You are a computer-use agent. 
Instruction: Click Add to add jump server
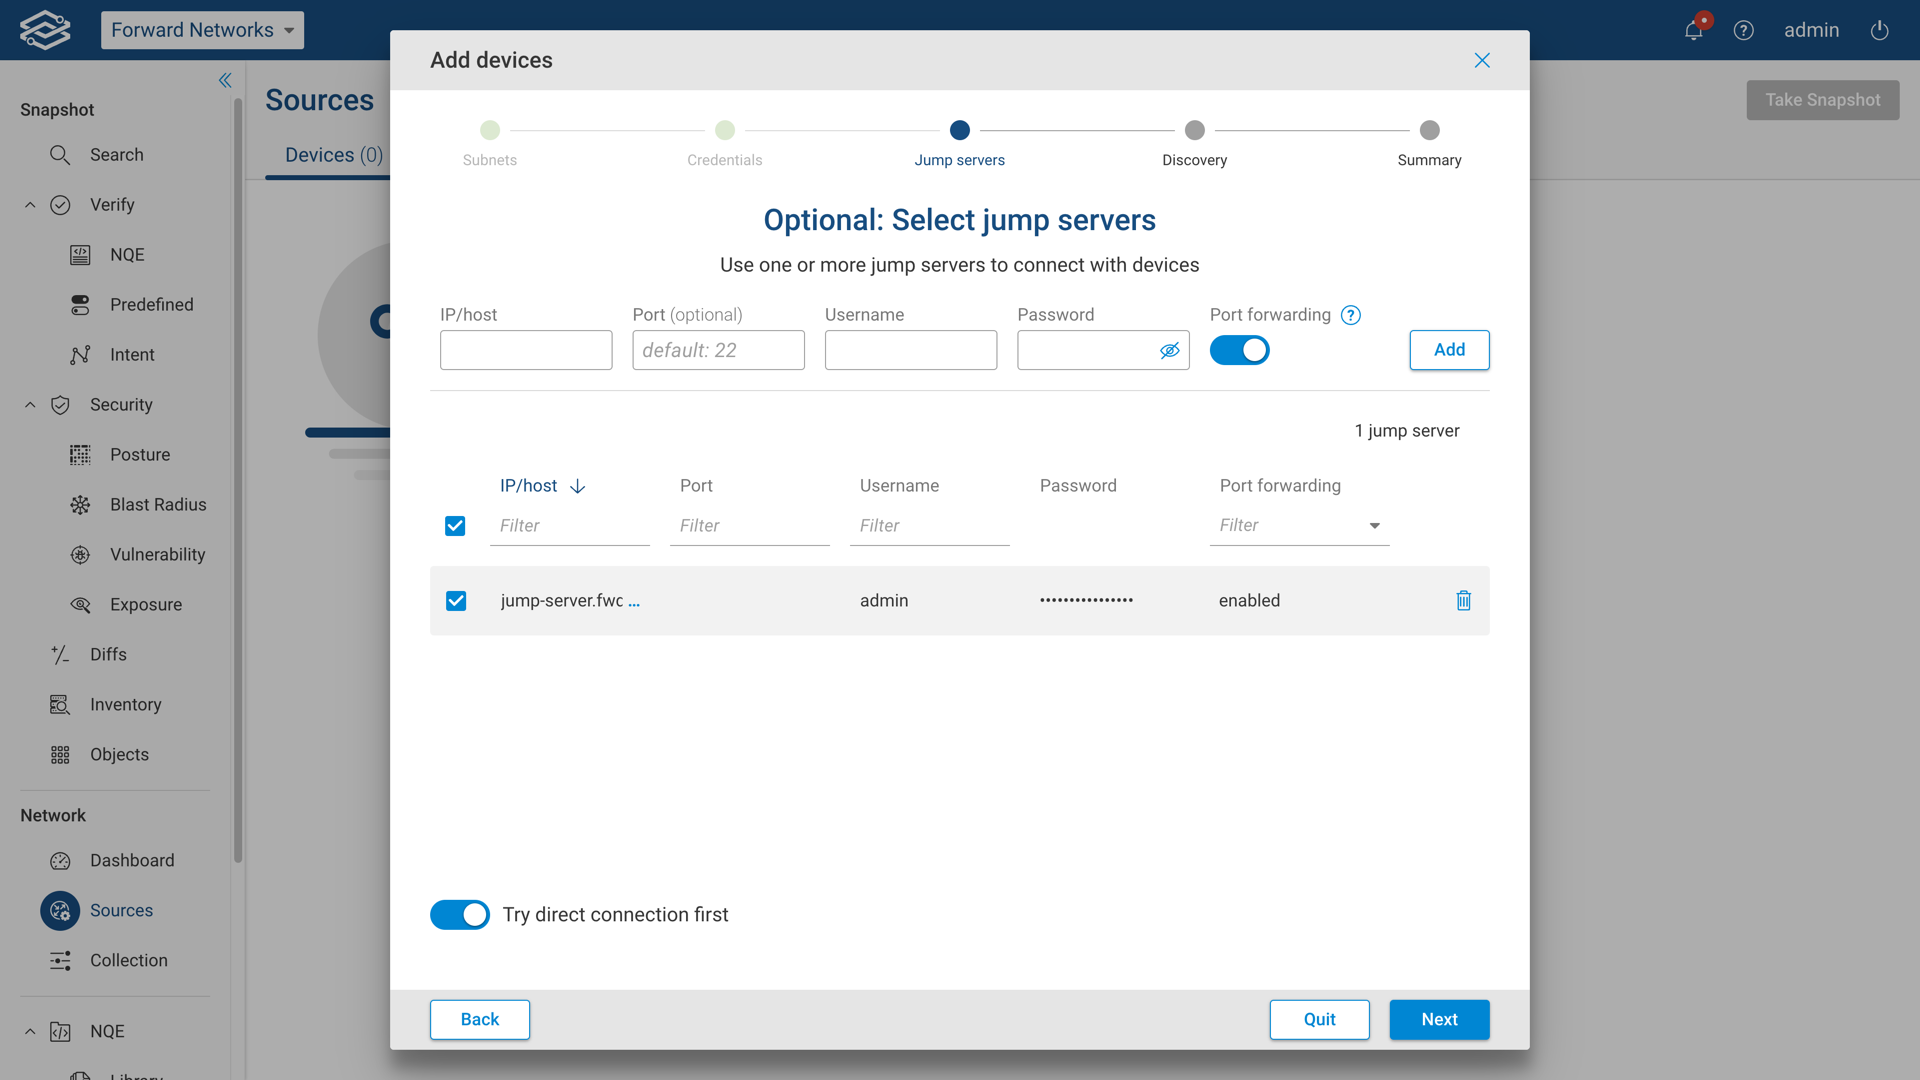pyautogui.click(x=1448, y=350)
